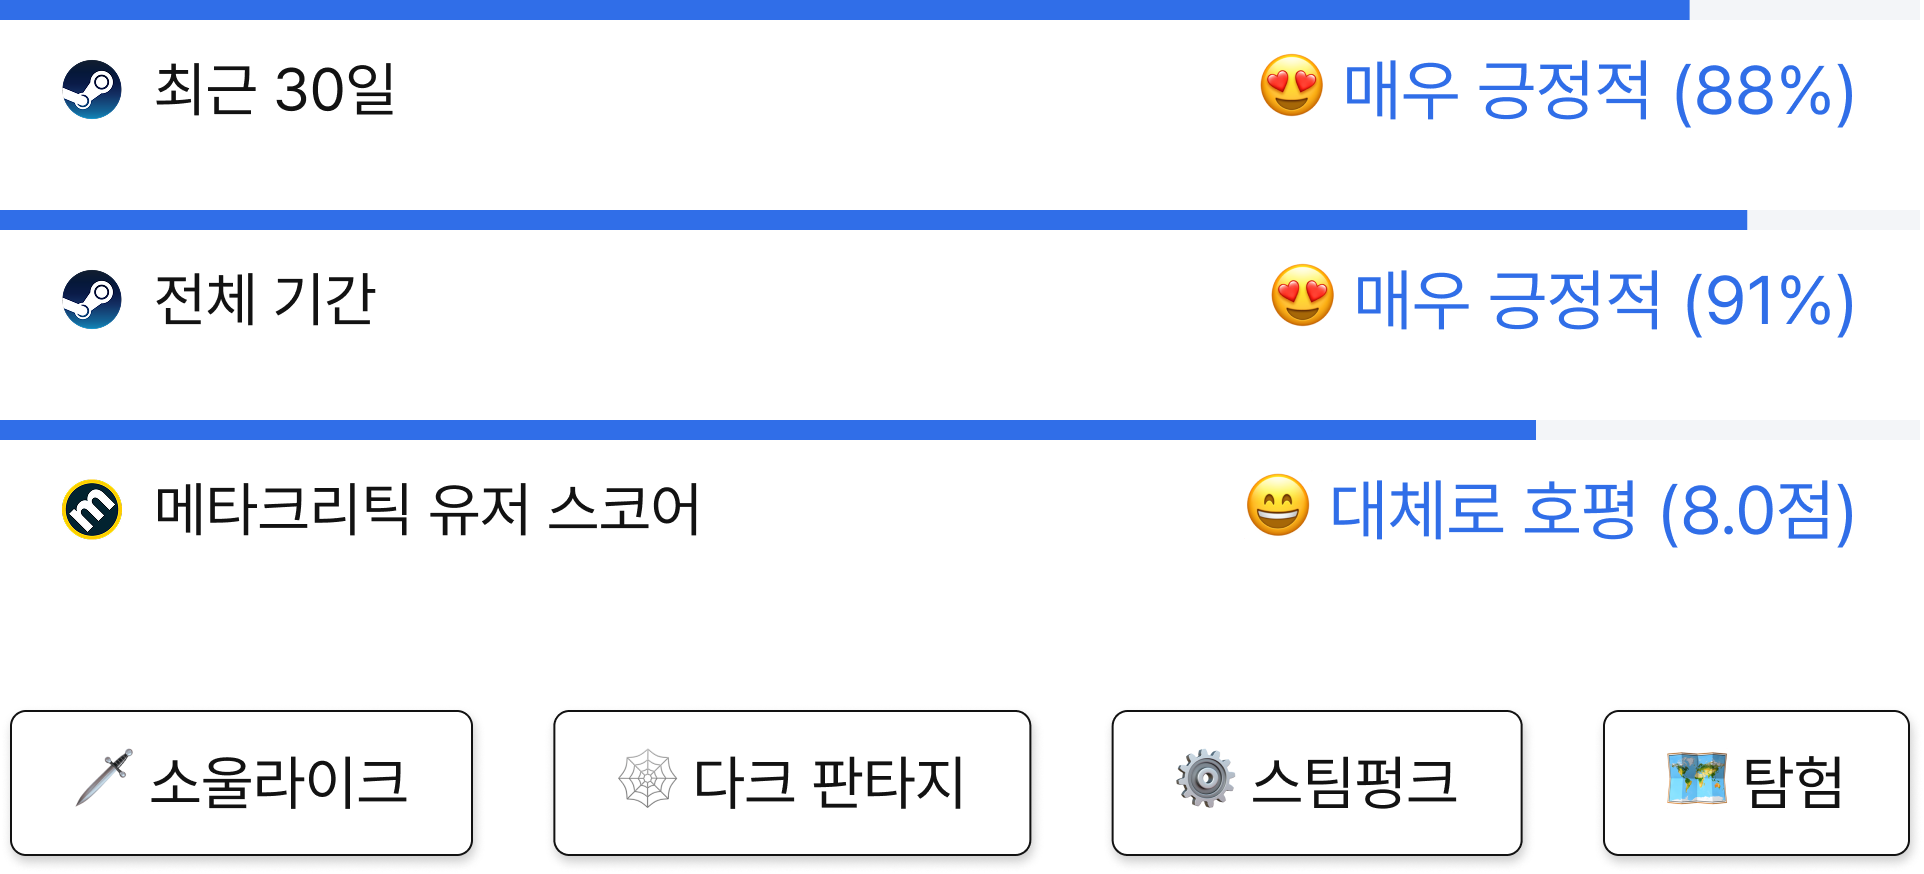The width and height of the screenshot is (1924, 874).
Task: Click the spider web icon in 다크 판타지 tag
Action: pos(647,778)
